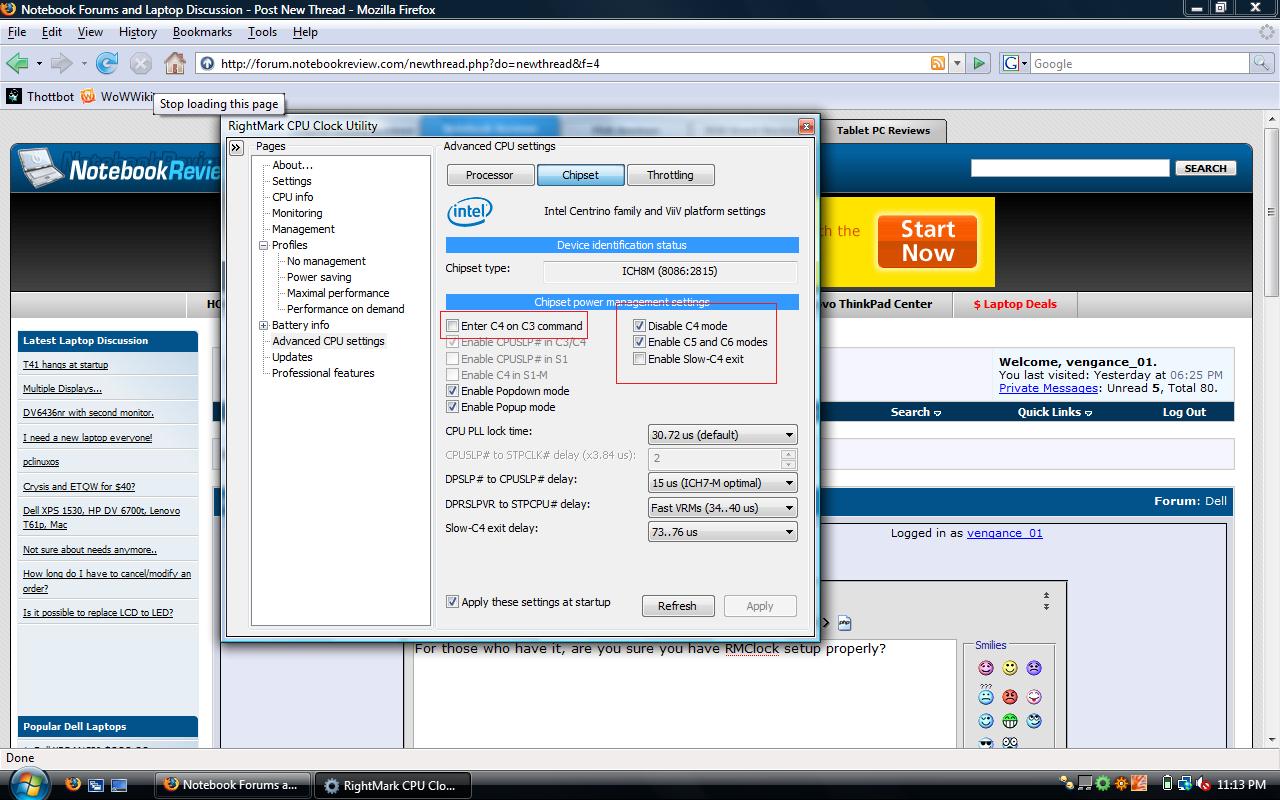Open the $ Laptop Deals link

tap(1015, 304)
